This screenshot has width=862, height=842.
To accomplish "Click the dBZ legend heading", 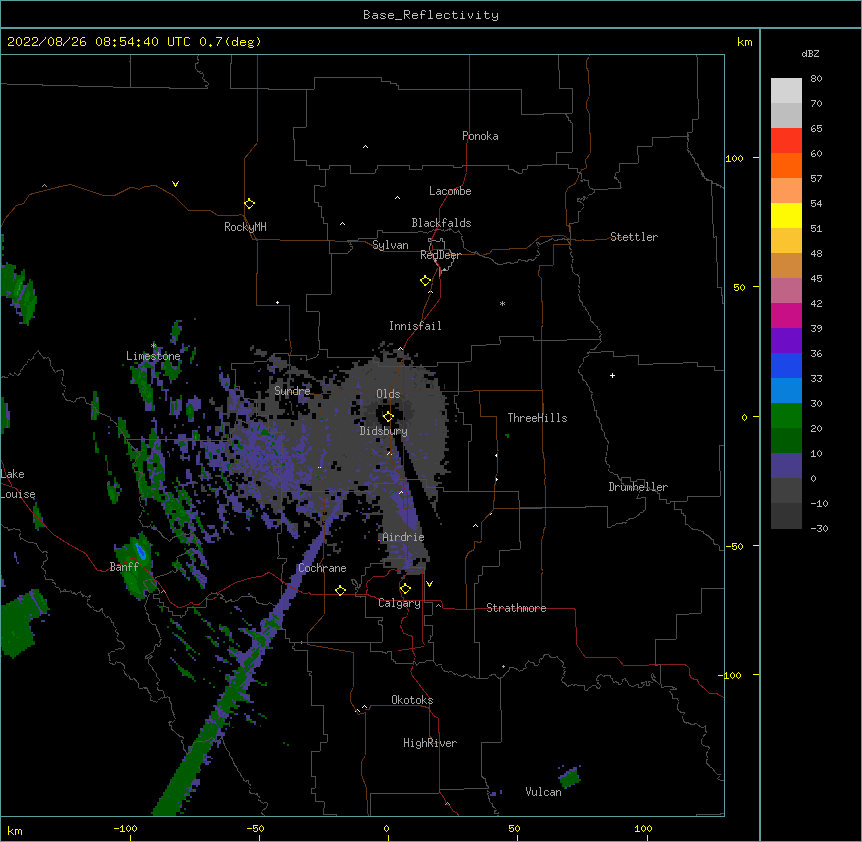I will click(810, 53).
